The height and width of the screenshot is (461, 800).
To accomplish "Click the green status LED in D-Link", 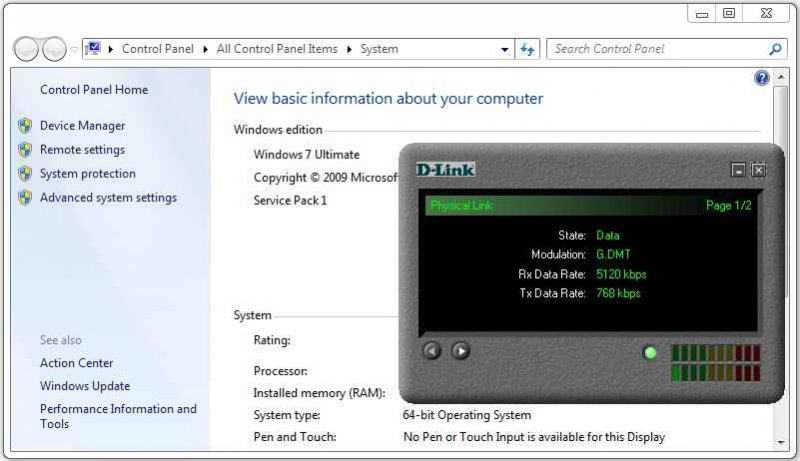I will pos(651,353).
